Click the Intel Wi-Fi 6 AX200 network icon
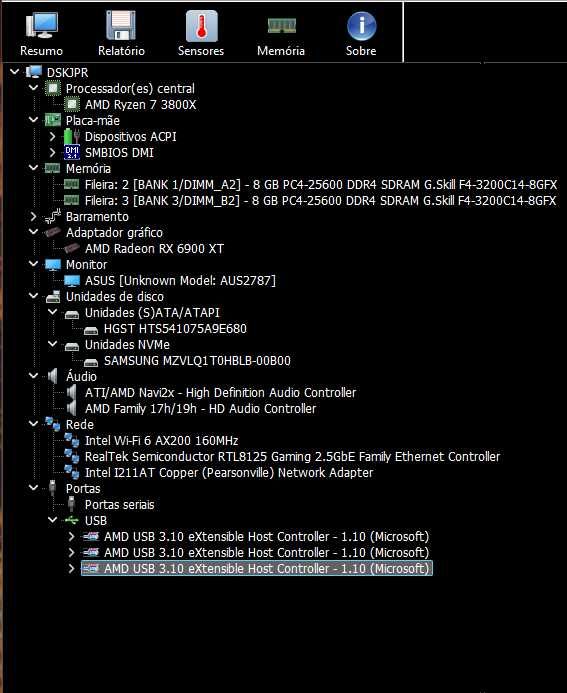Screen dimensions: 567x693 [x=72, y=440]
